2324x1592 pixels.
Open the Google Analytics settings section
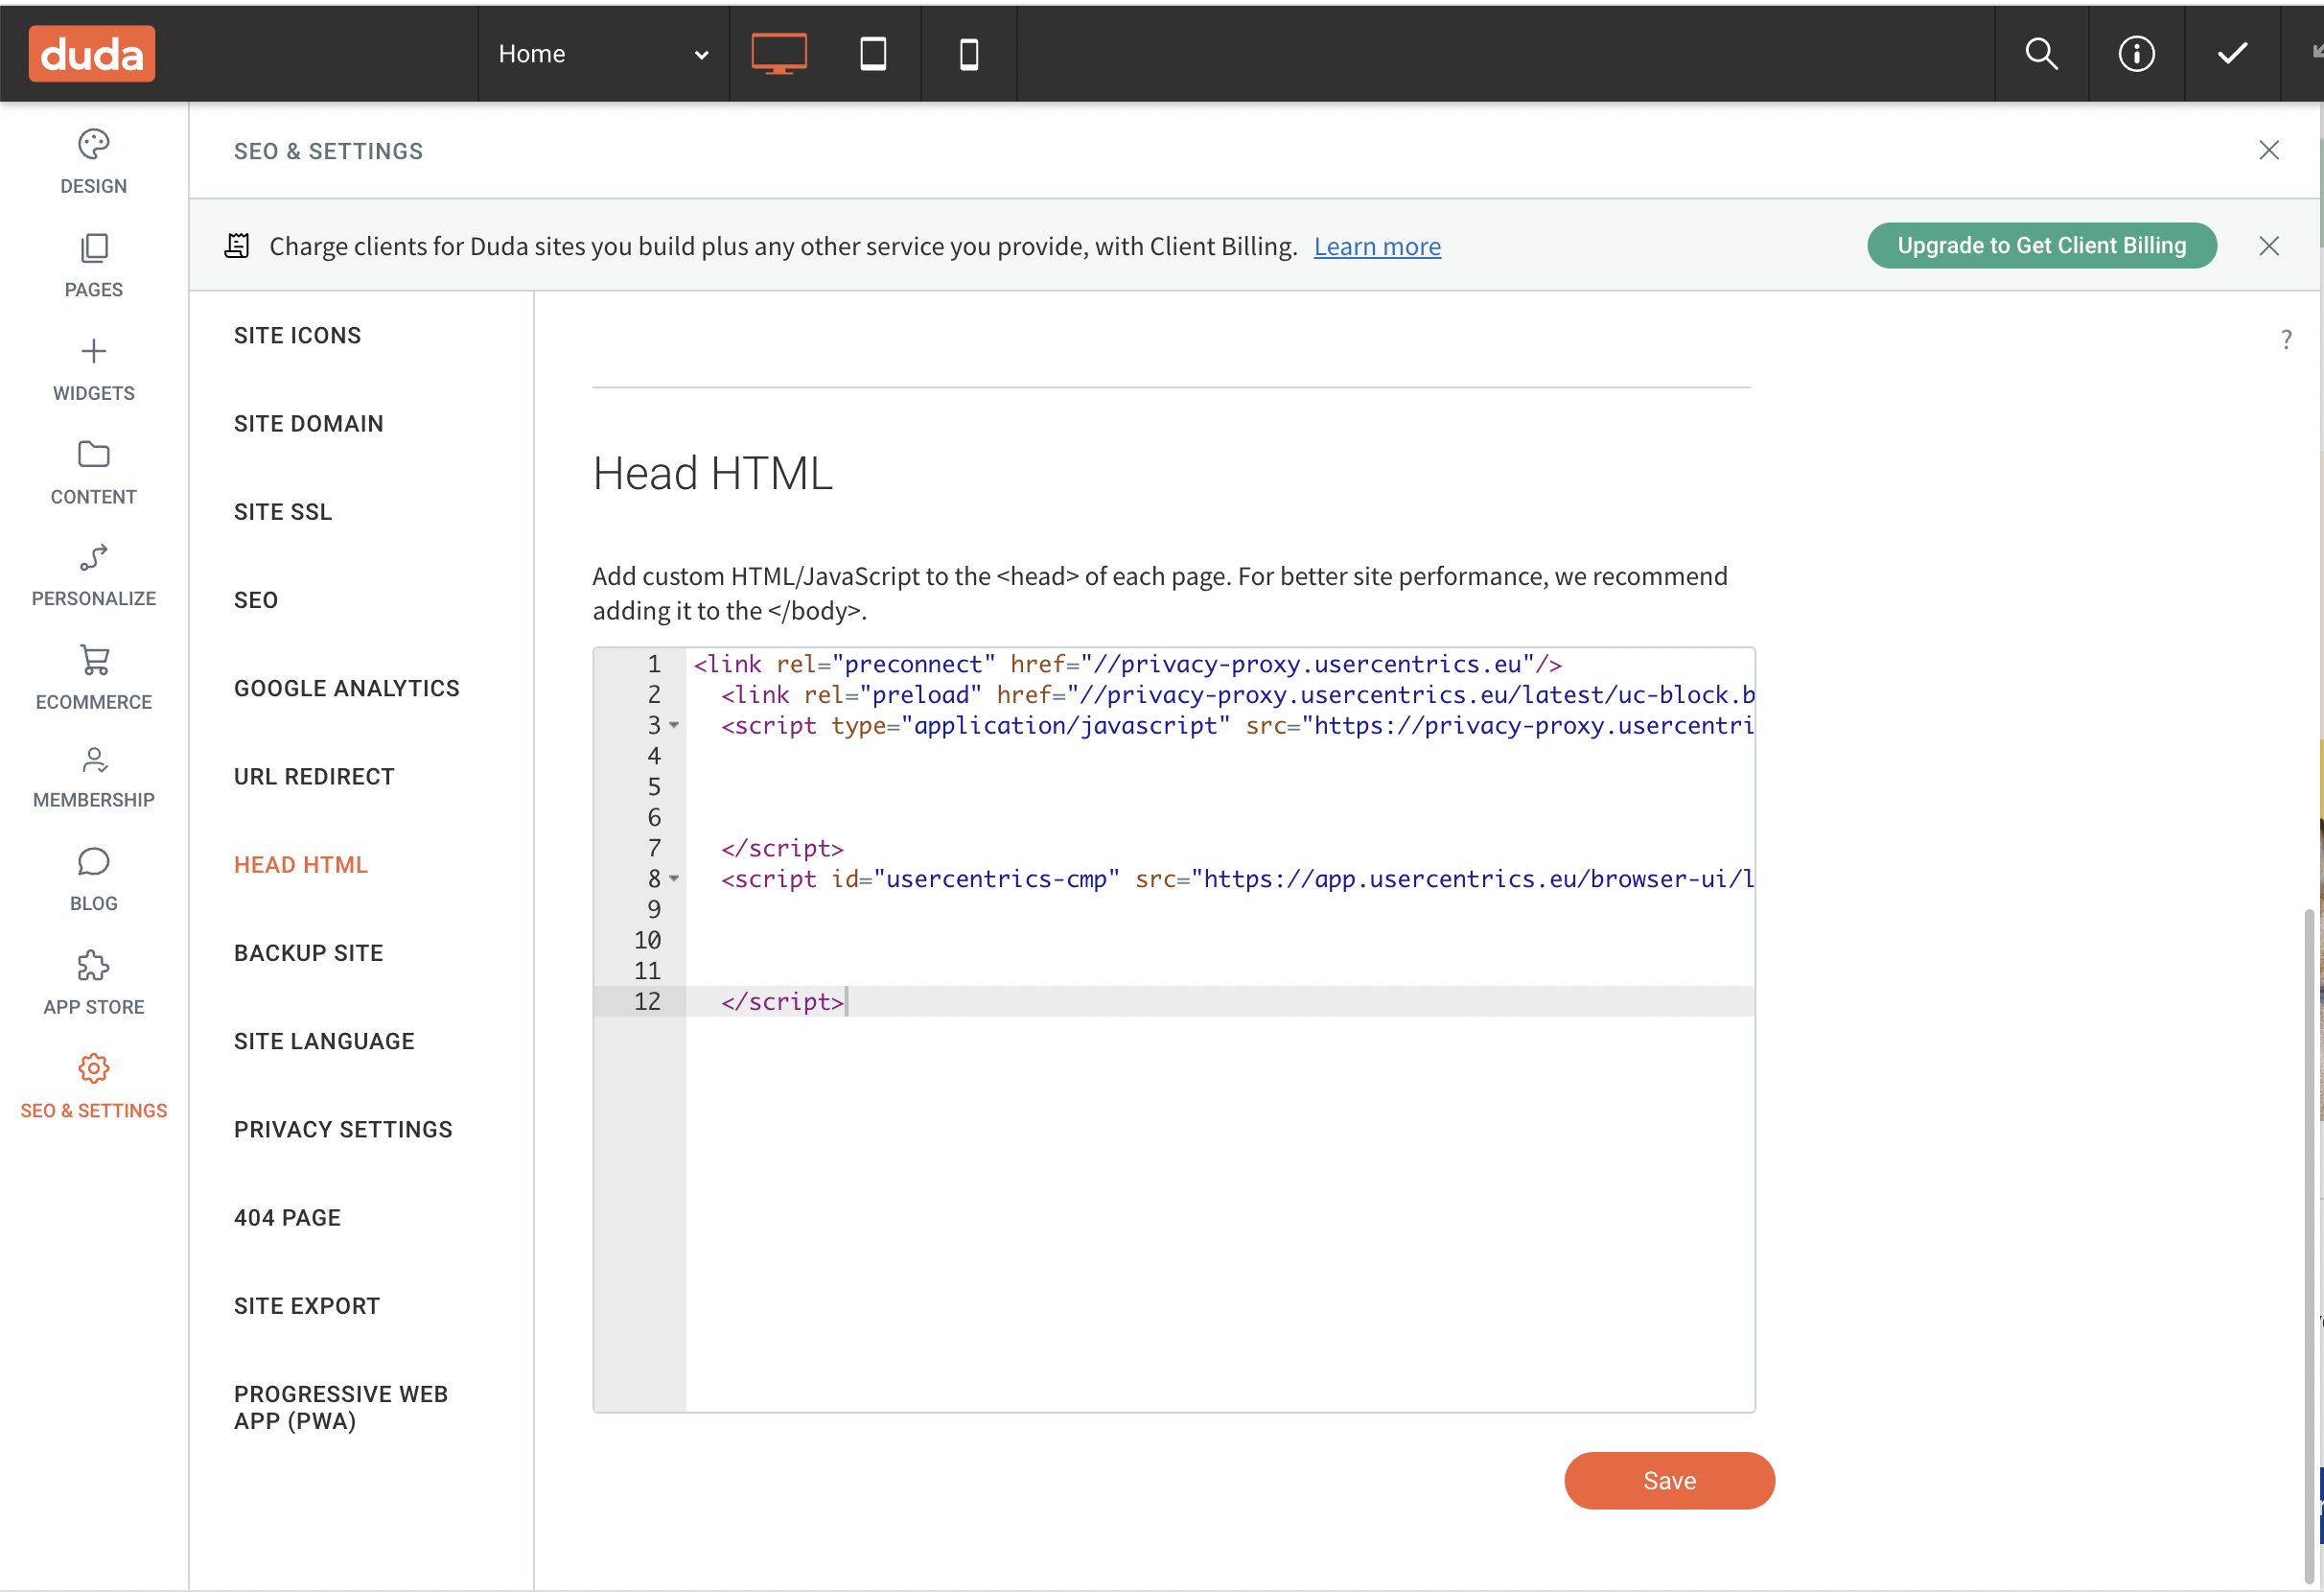coord(346,688)
